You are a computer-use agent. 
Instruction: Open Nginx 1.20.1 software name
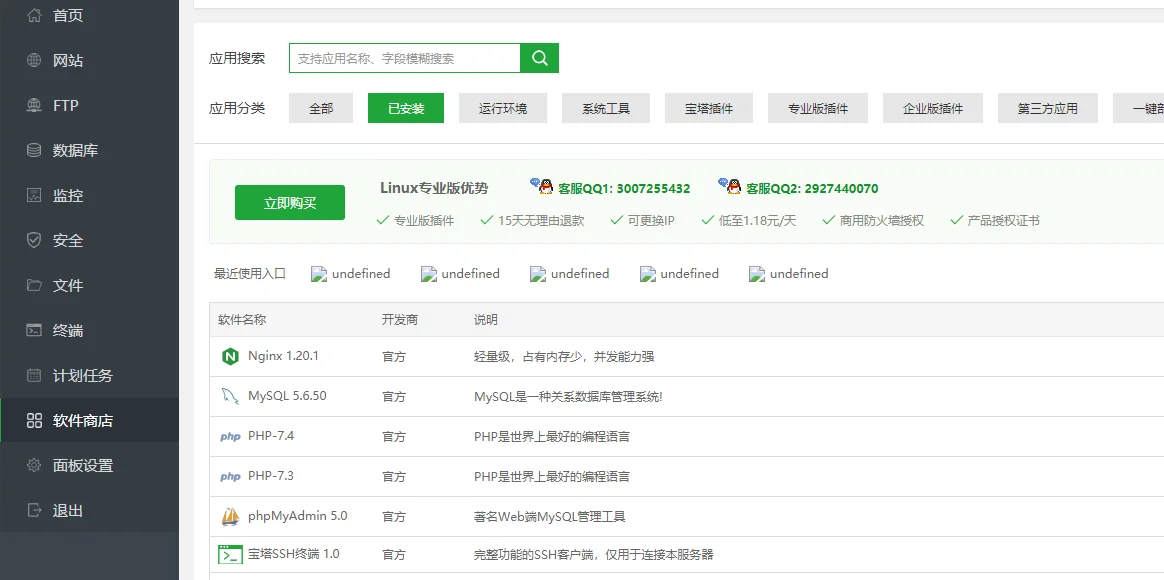tap(283, 356)
